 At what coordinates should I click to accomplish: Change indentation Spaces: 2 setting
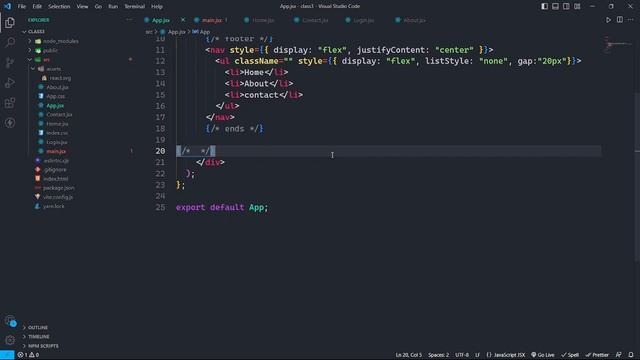[438, 355]
